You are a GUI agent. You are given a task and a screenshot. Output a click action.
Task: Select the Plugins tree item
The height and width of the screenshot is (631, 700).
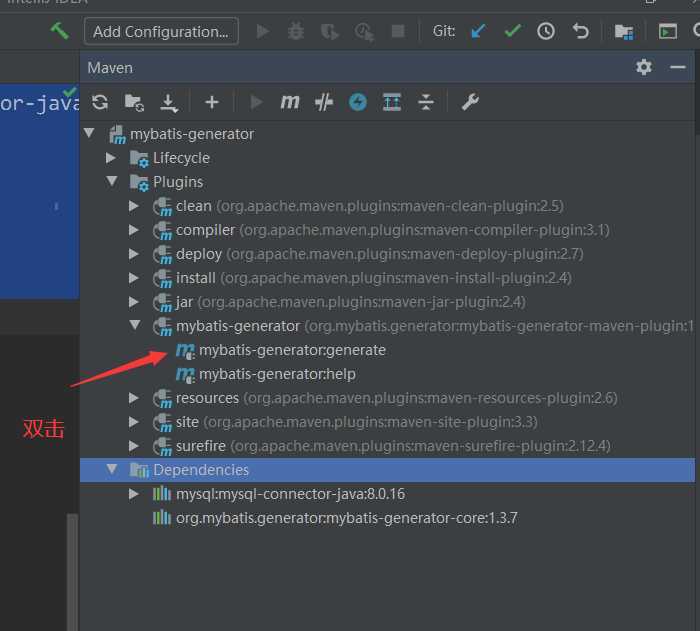point(166,182)
